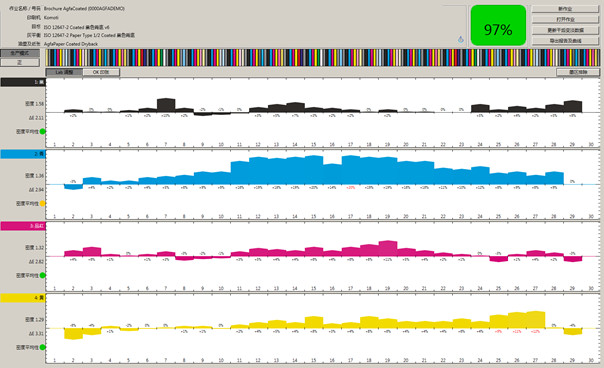Screen dimensions: 604x368
Task: Toggle the production mode button
Action: [20, 53]
